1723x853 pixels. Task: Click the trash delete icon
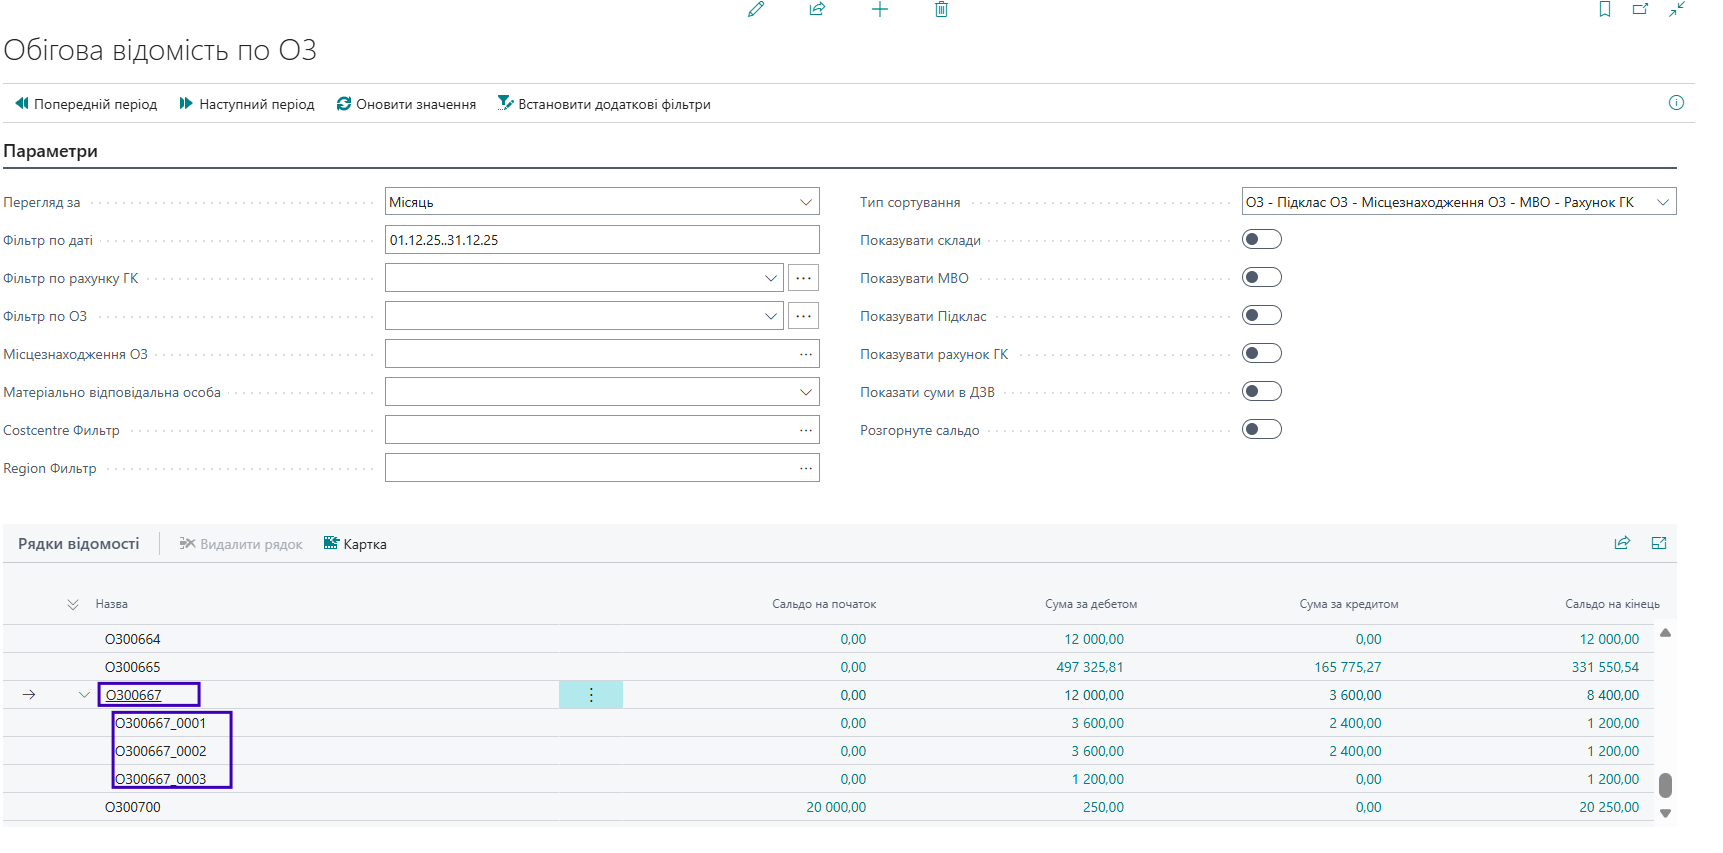point(941,10)
